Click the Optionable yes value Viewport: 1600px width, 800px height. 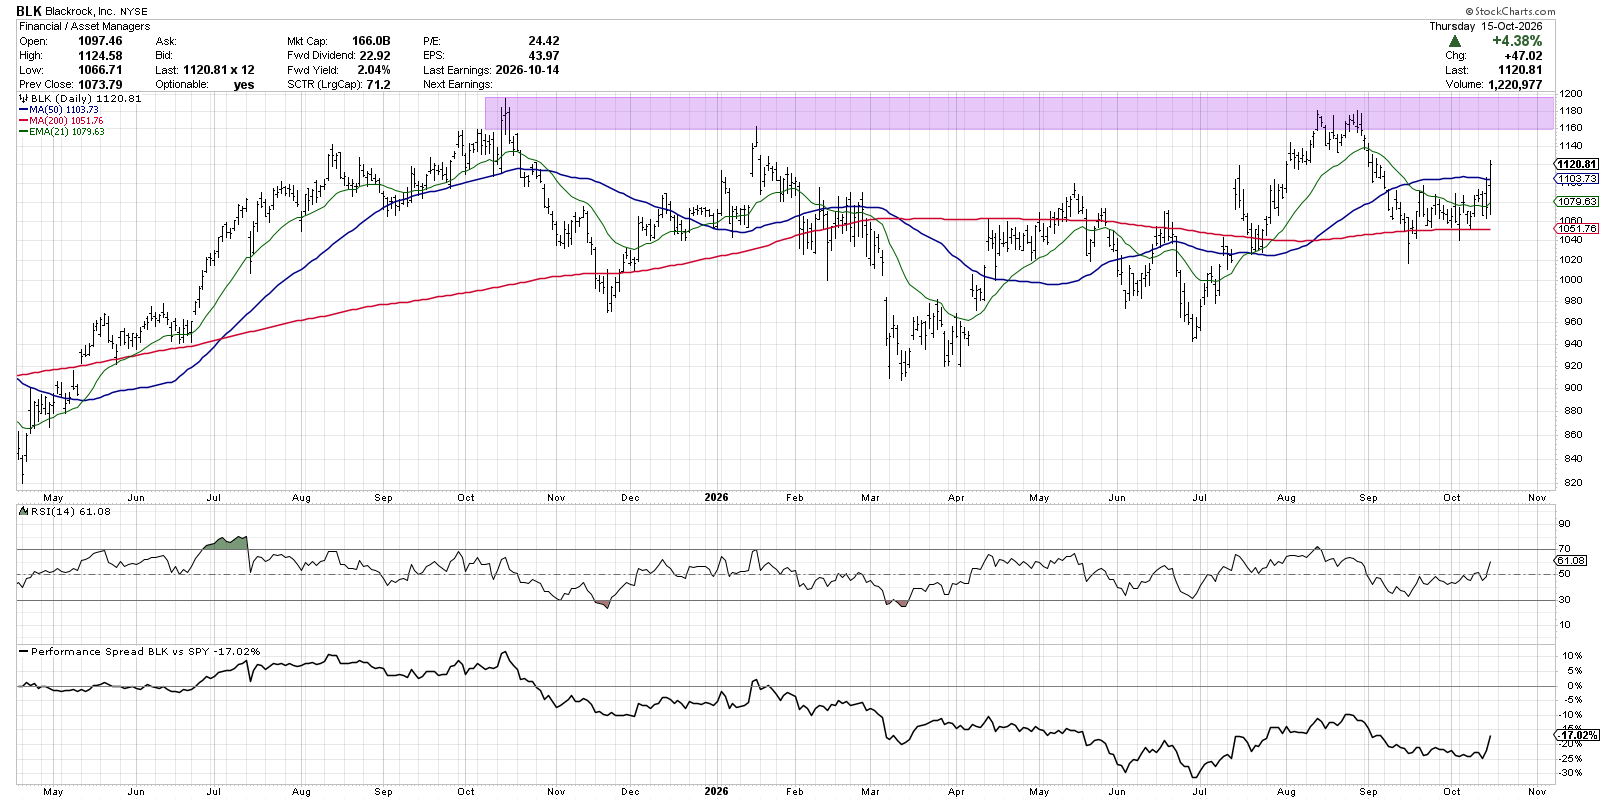(244, 84)
